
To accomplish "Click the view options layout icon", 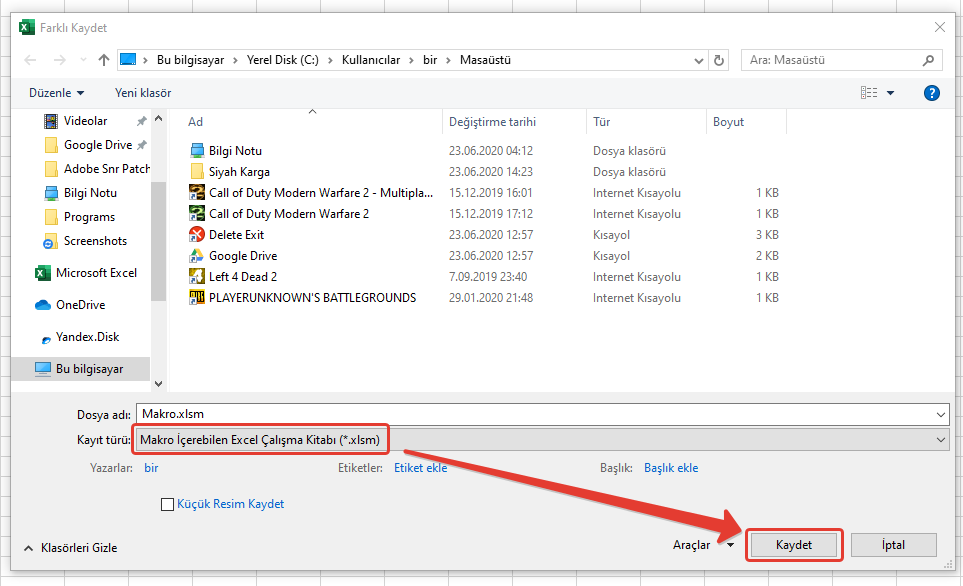I will [x=868, y=93].
